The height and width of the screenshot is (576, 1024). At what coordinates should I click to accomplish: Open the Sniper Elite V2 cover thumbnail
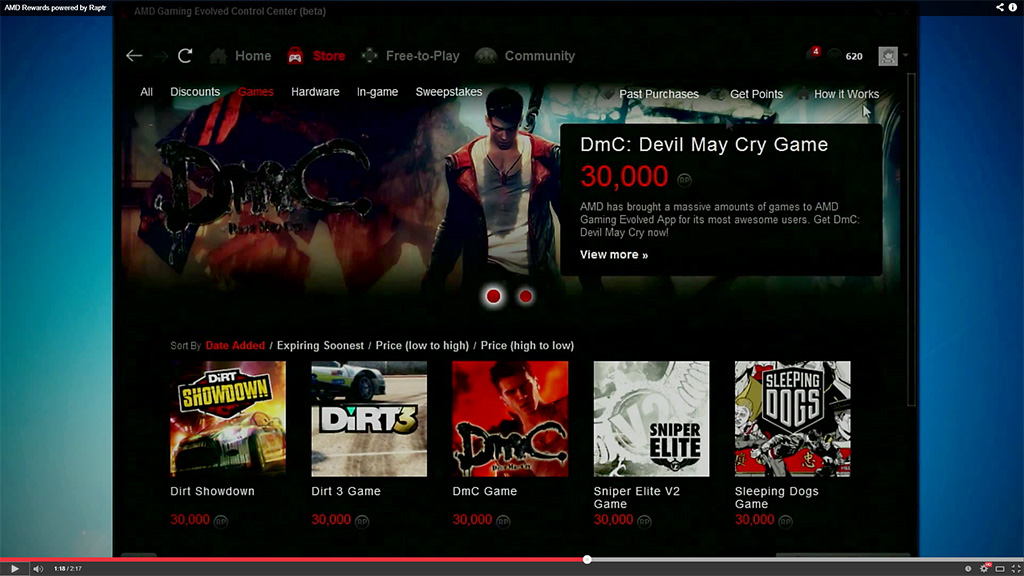[x=651, y=419]
